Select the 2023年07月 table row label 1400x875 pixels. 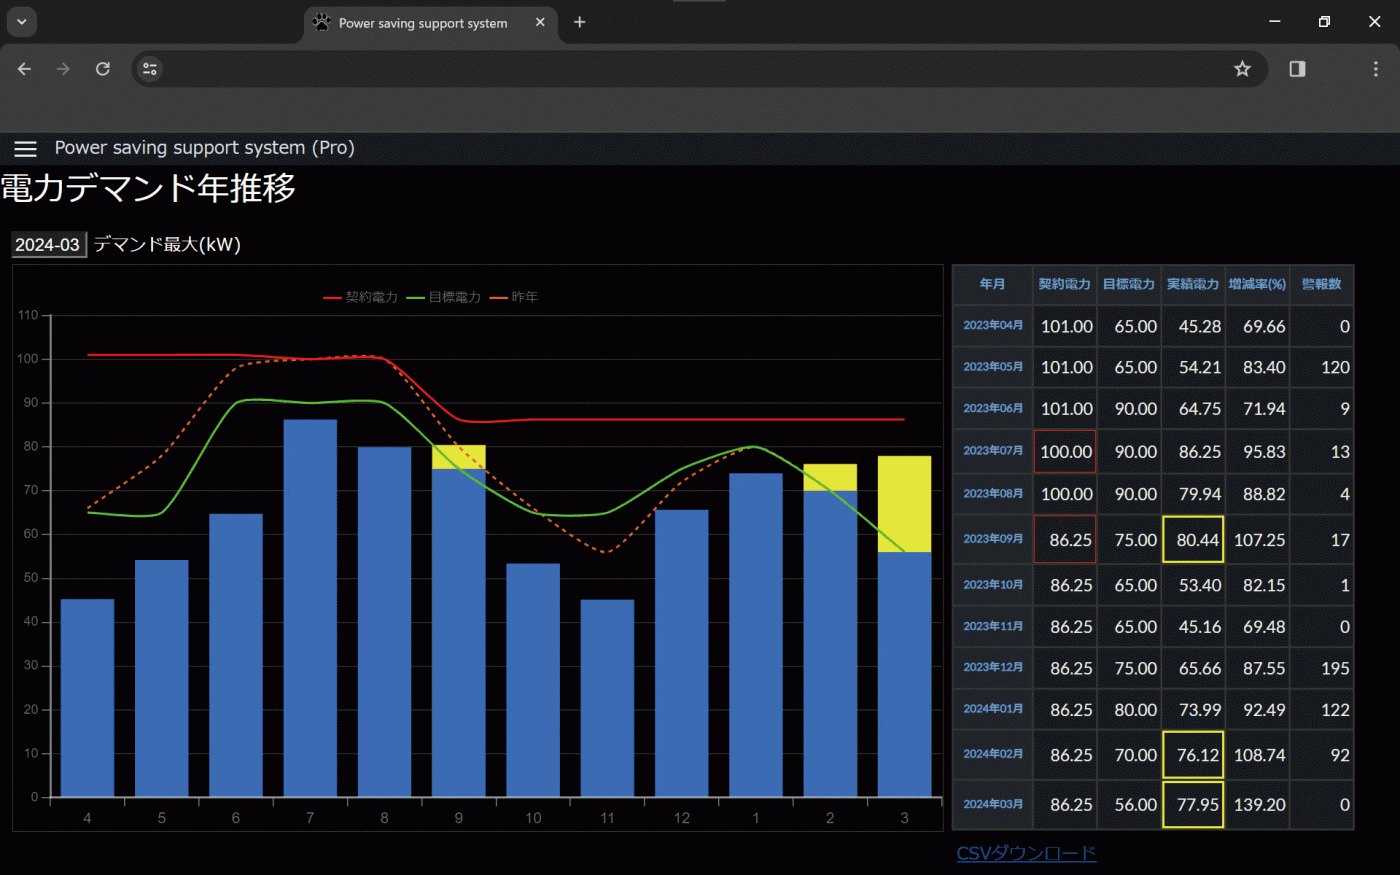pyautogui.click(x=992, y=451)
